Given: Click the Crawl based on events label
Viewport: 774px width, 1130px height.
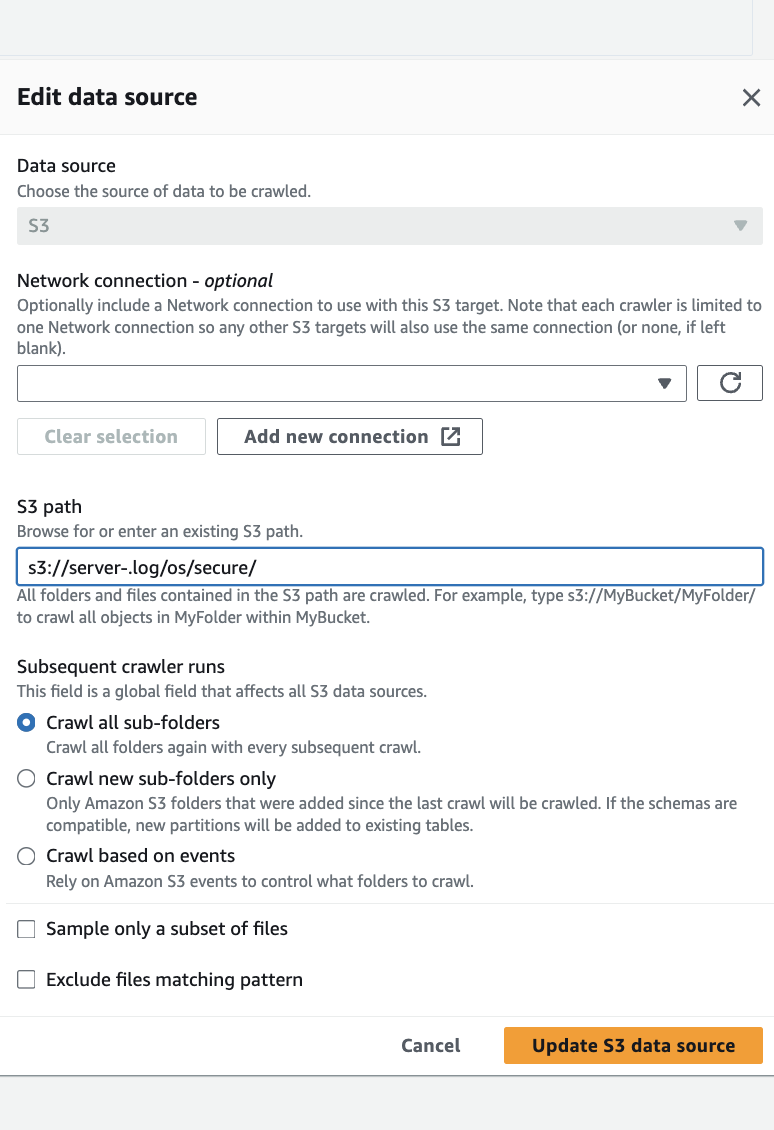Looking at the screenshot, I should click(x=141, y=856).
